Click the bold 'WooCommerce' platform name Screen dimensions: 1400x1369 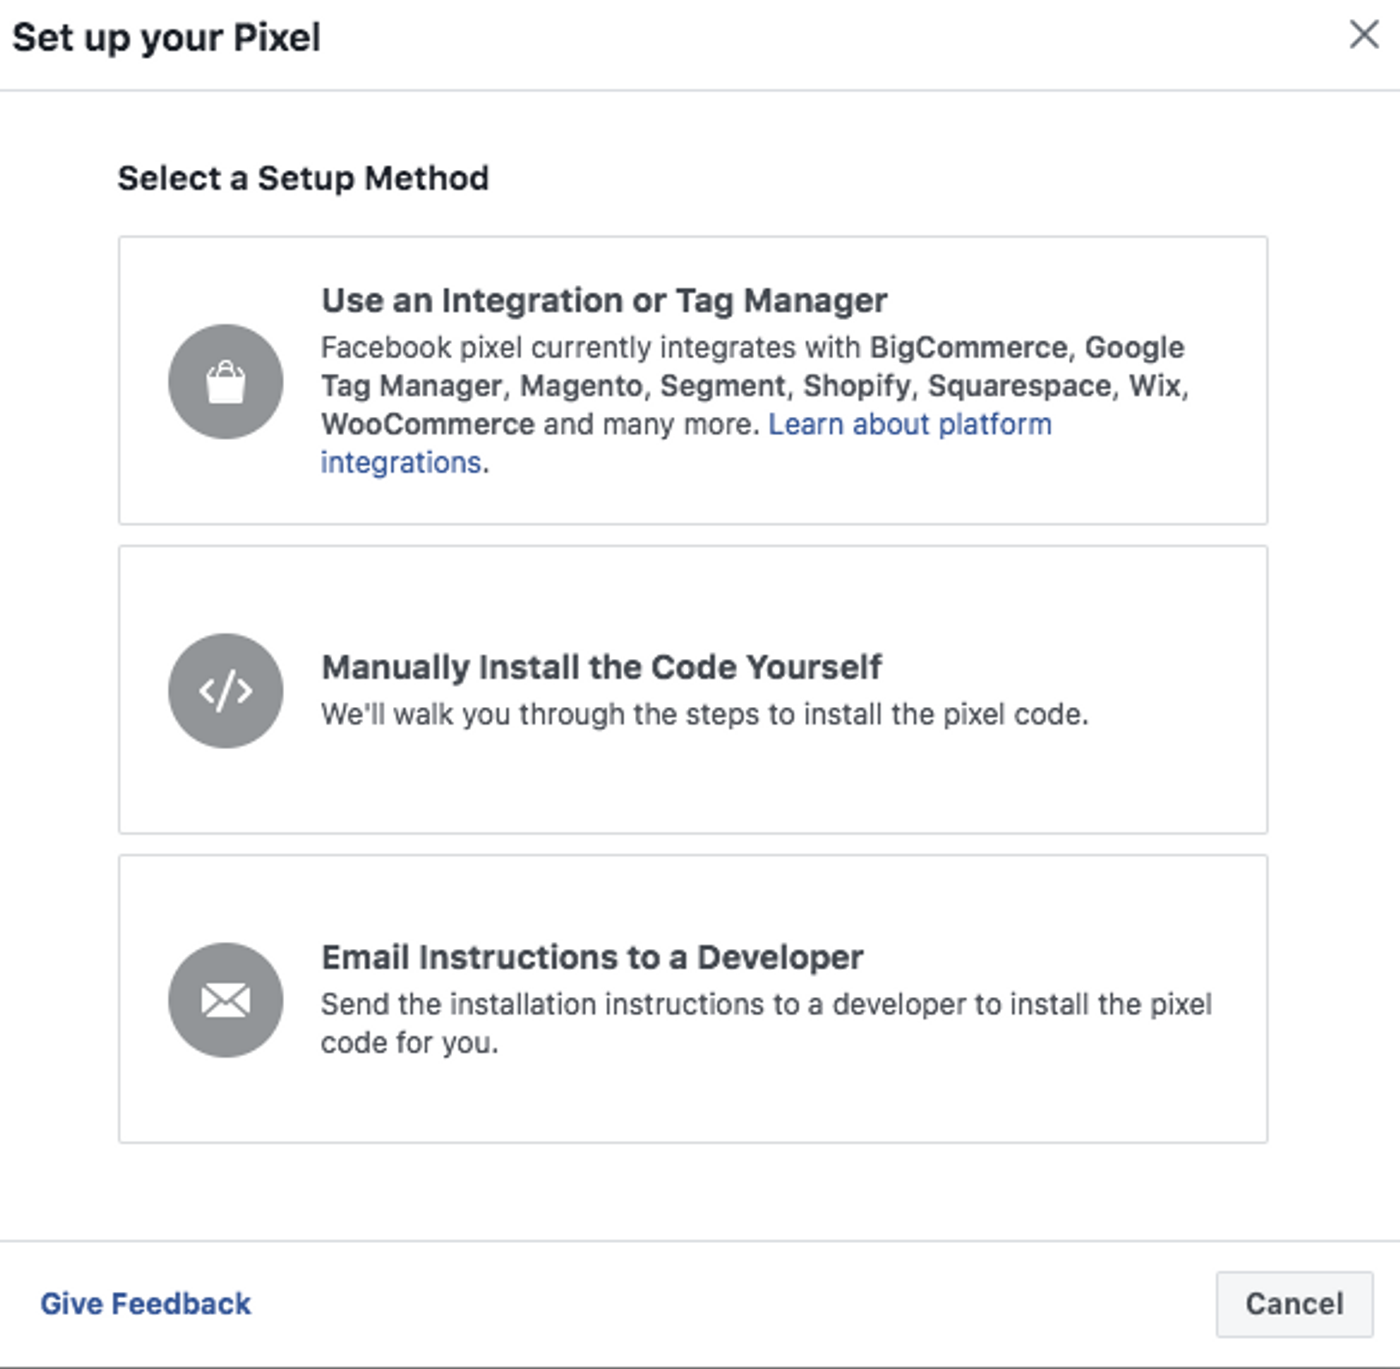tap(428, 424)
